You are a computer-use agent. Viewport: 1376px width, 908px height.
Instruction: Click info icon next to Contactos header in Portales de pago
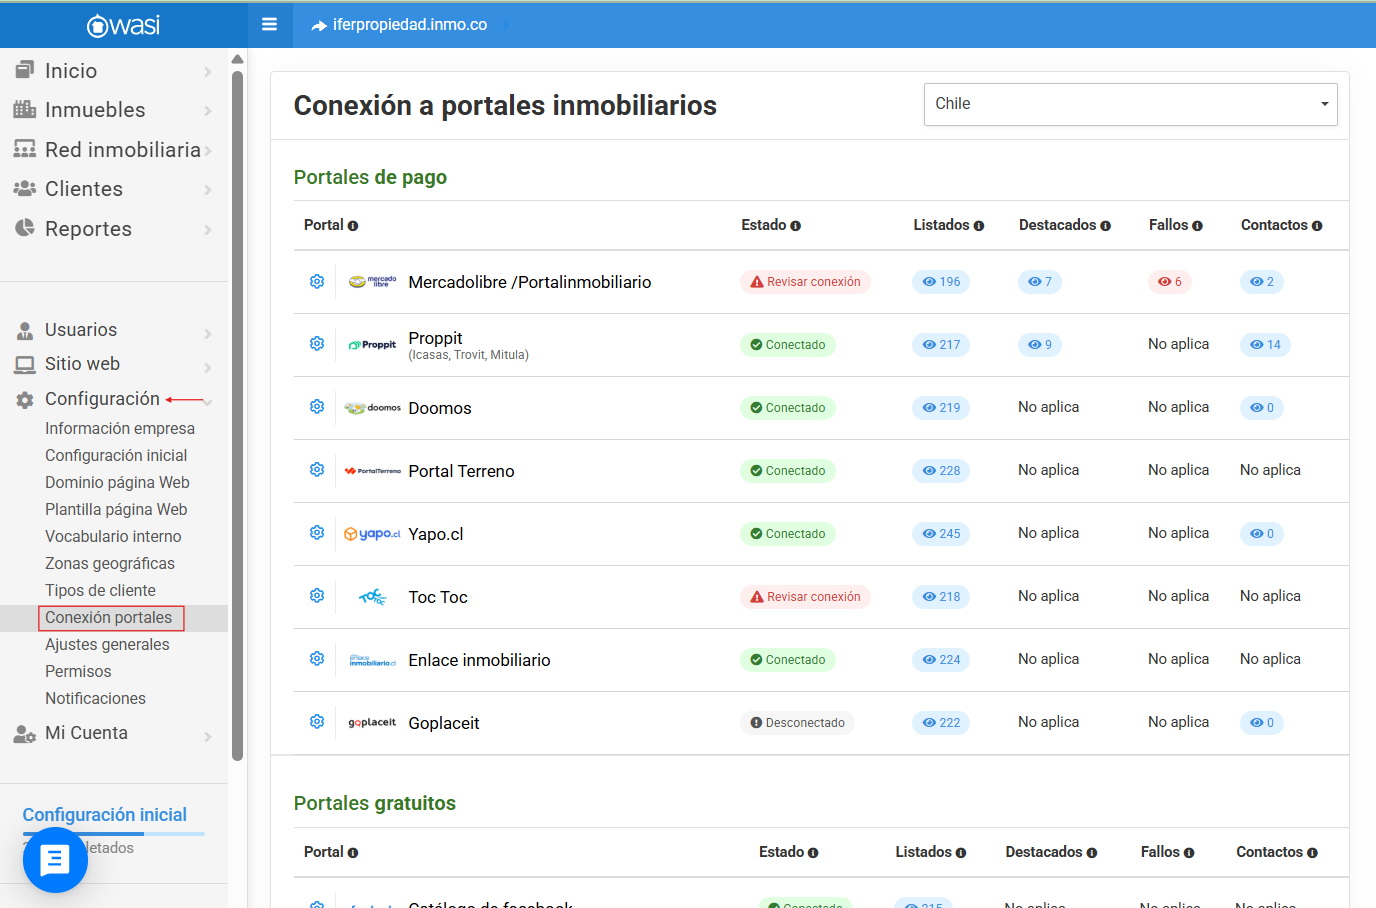click(1317, 226)
